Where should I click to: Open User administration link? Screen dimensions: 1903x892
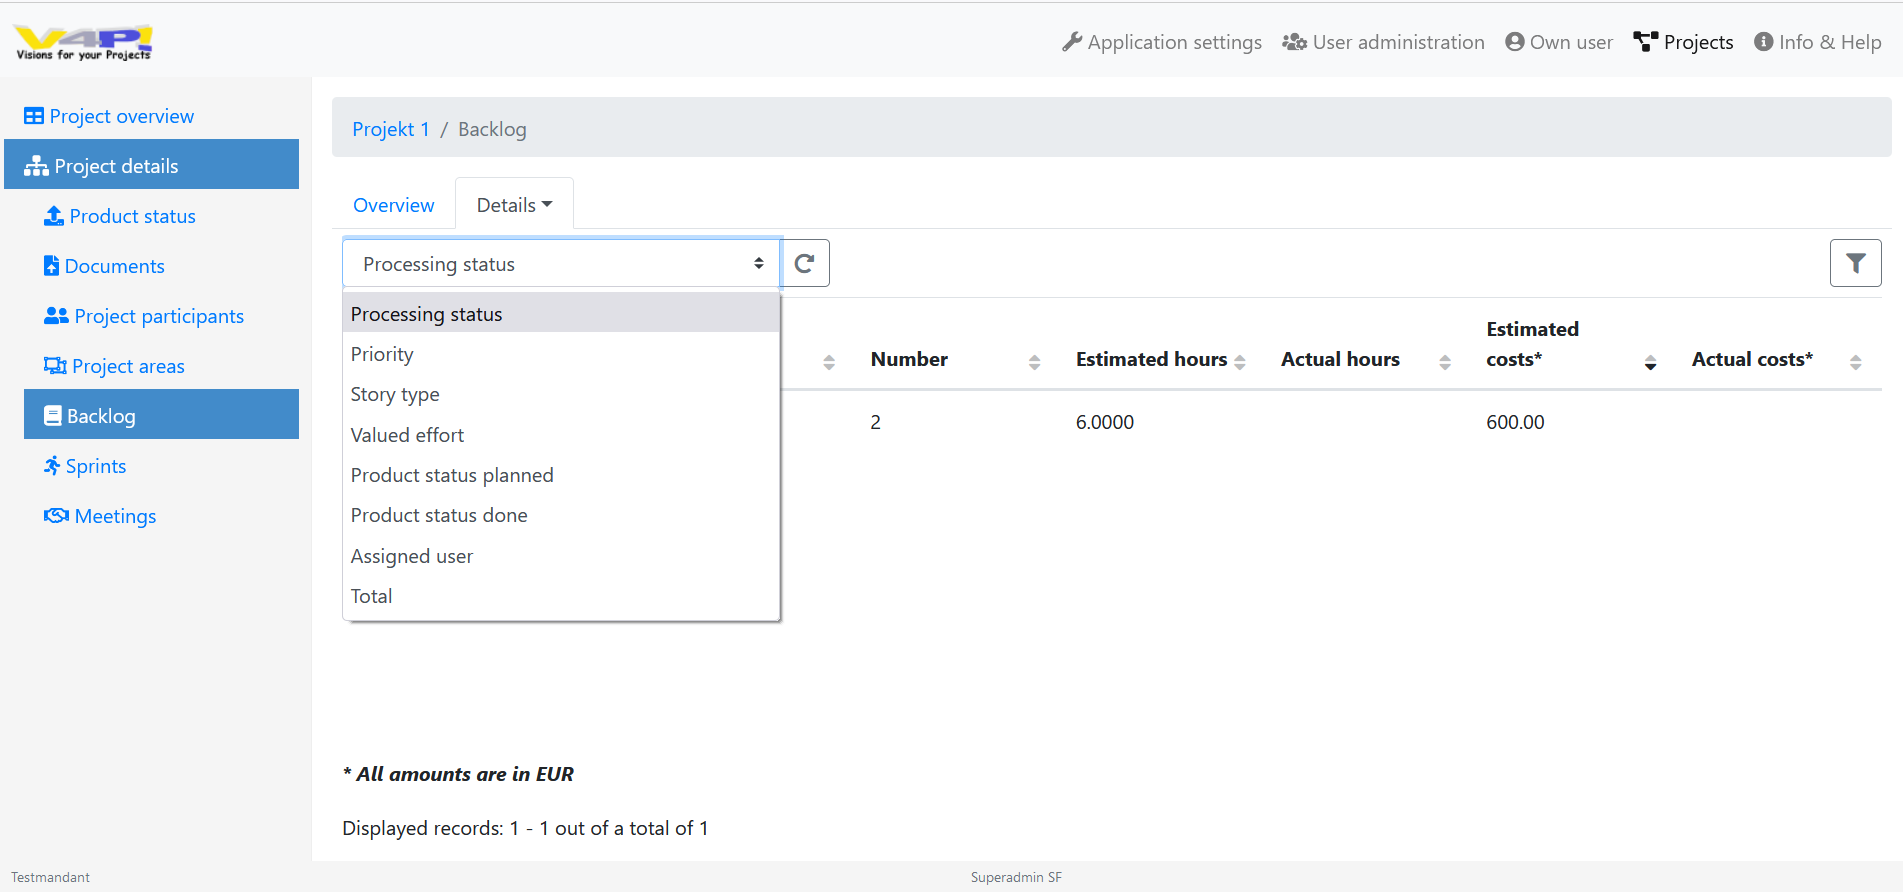coord(1384,42)
